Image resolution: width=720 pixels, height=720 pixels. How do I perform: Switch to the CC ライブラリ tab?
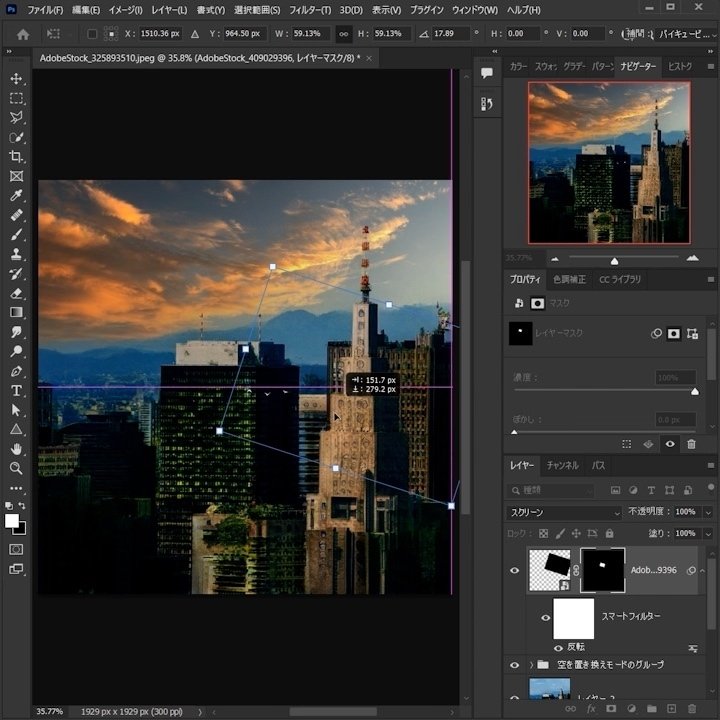pyautogui.click(x=619, y=280)
